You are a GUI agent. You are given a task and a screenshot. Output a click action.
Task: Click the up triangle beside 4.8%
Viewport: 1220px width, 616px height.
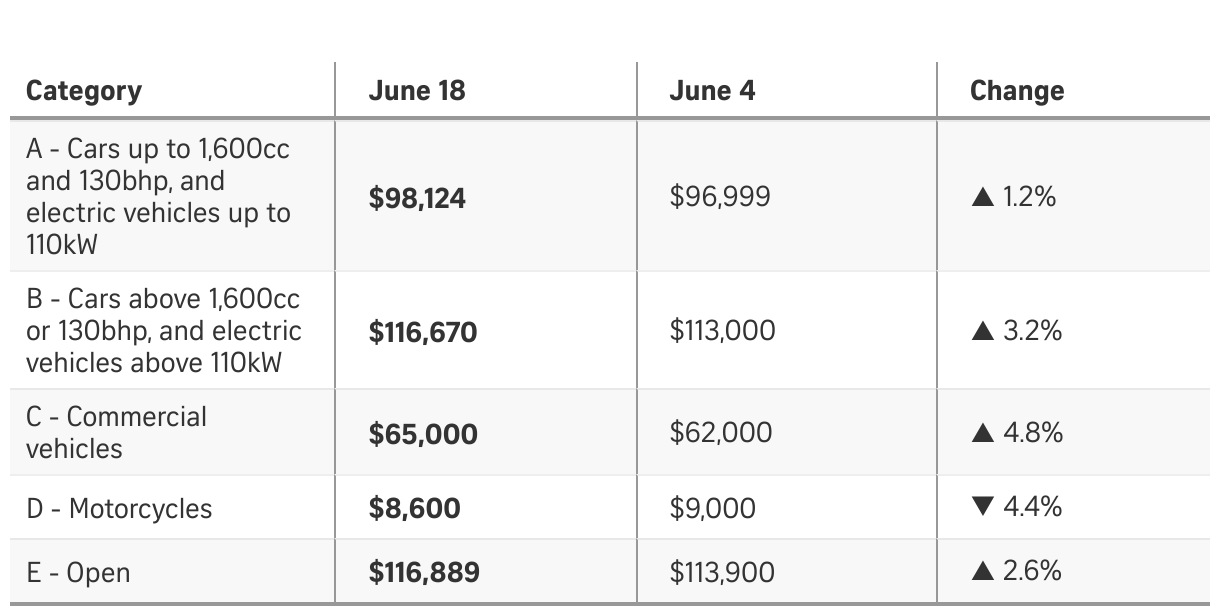[x=982, y=433]
